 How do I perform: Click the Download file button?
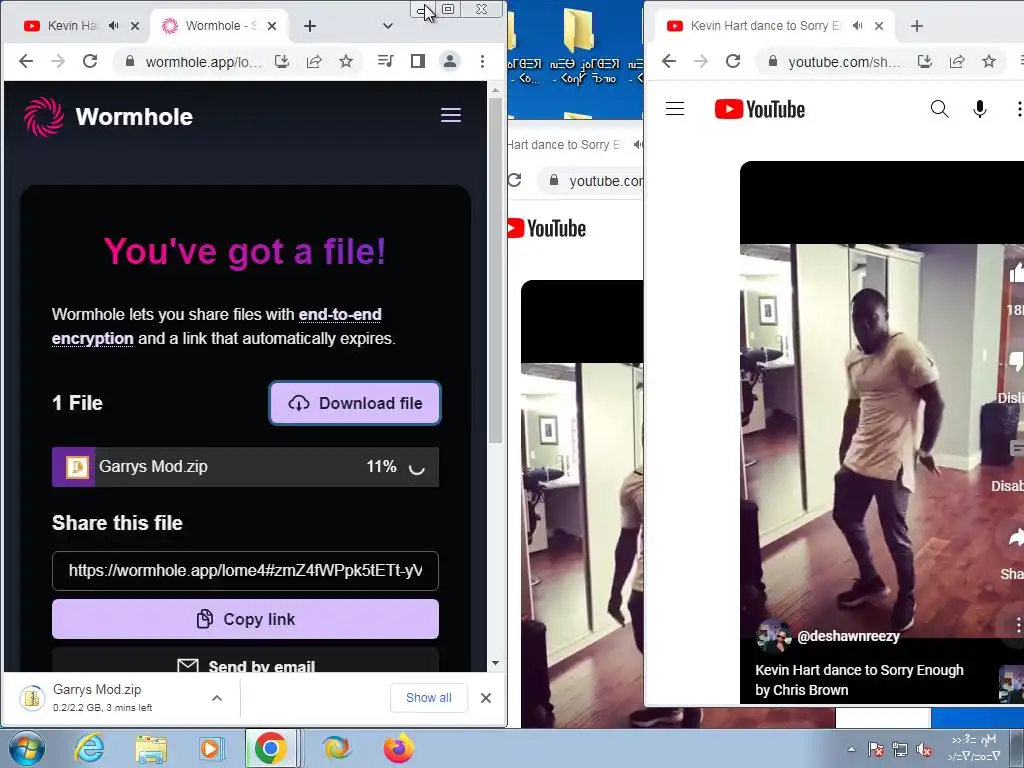click(355, 403)
